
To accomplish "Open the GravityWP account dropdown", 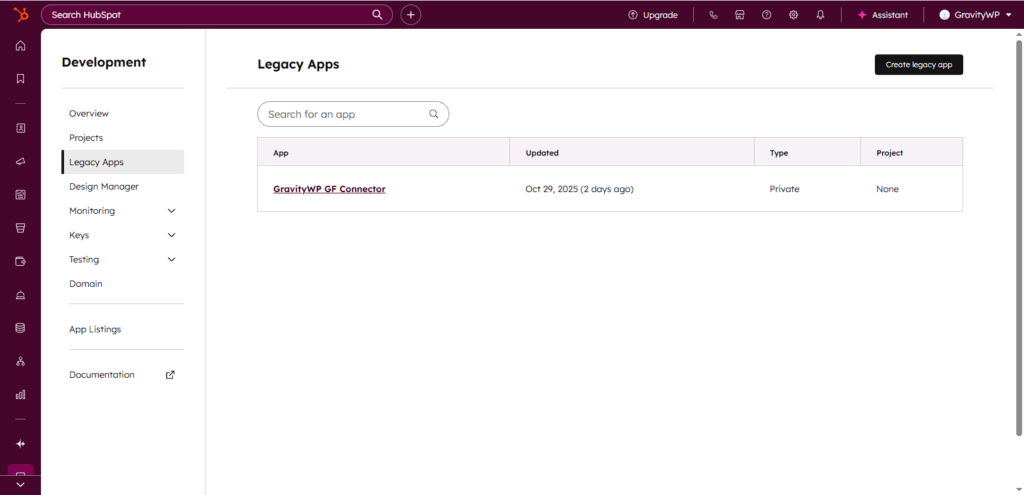I will tap(974, 15).
